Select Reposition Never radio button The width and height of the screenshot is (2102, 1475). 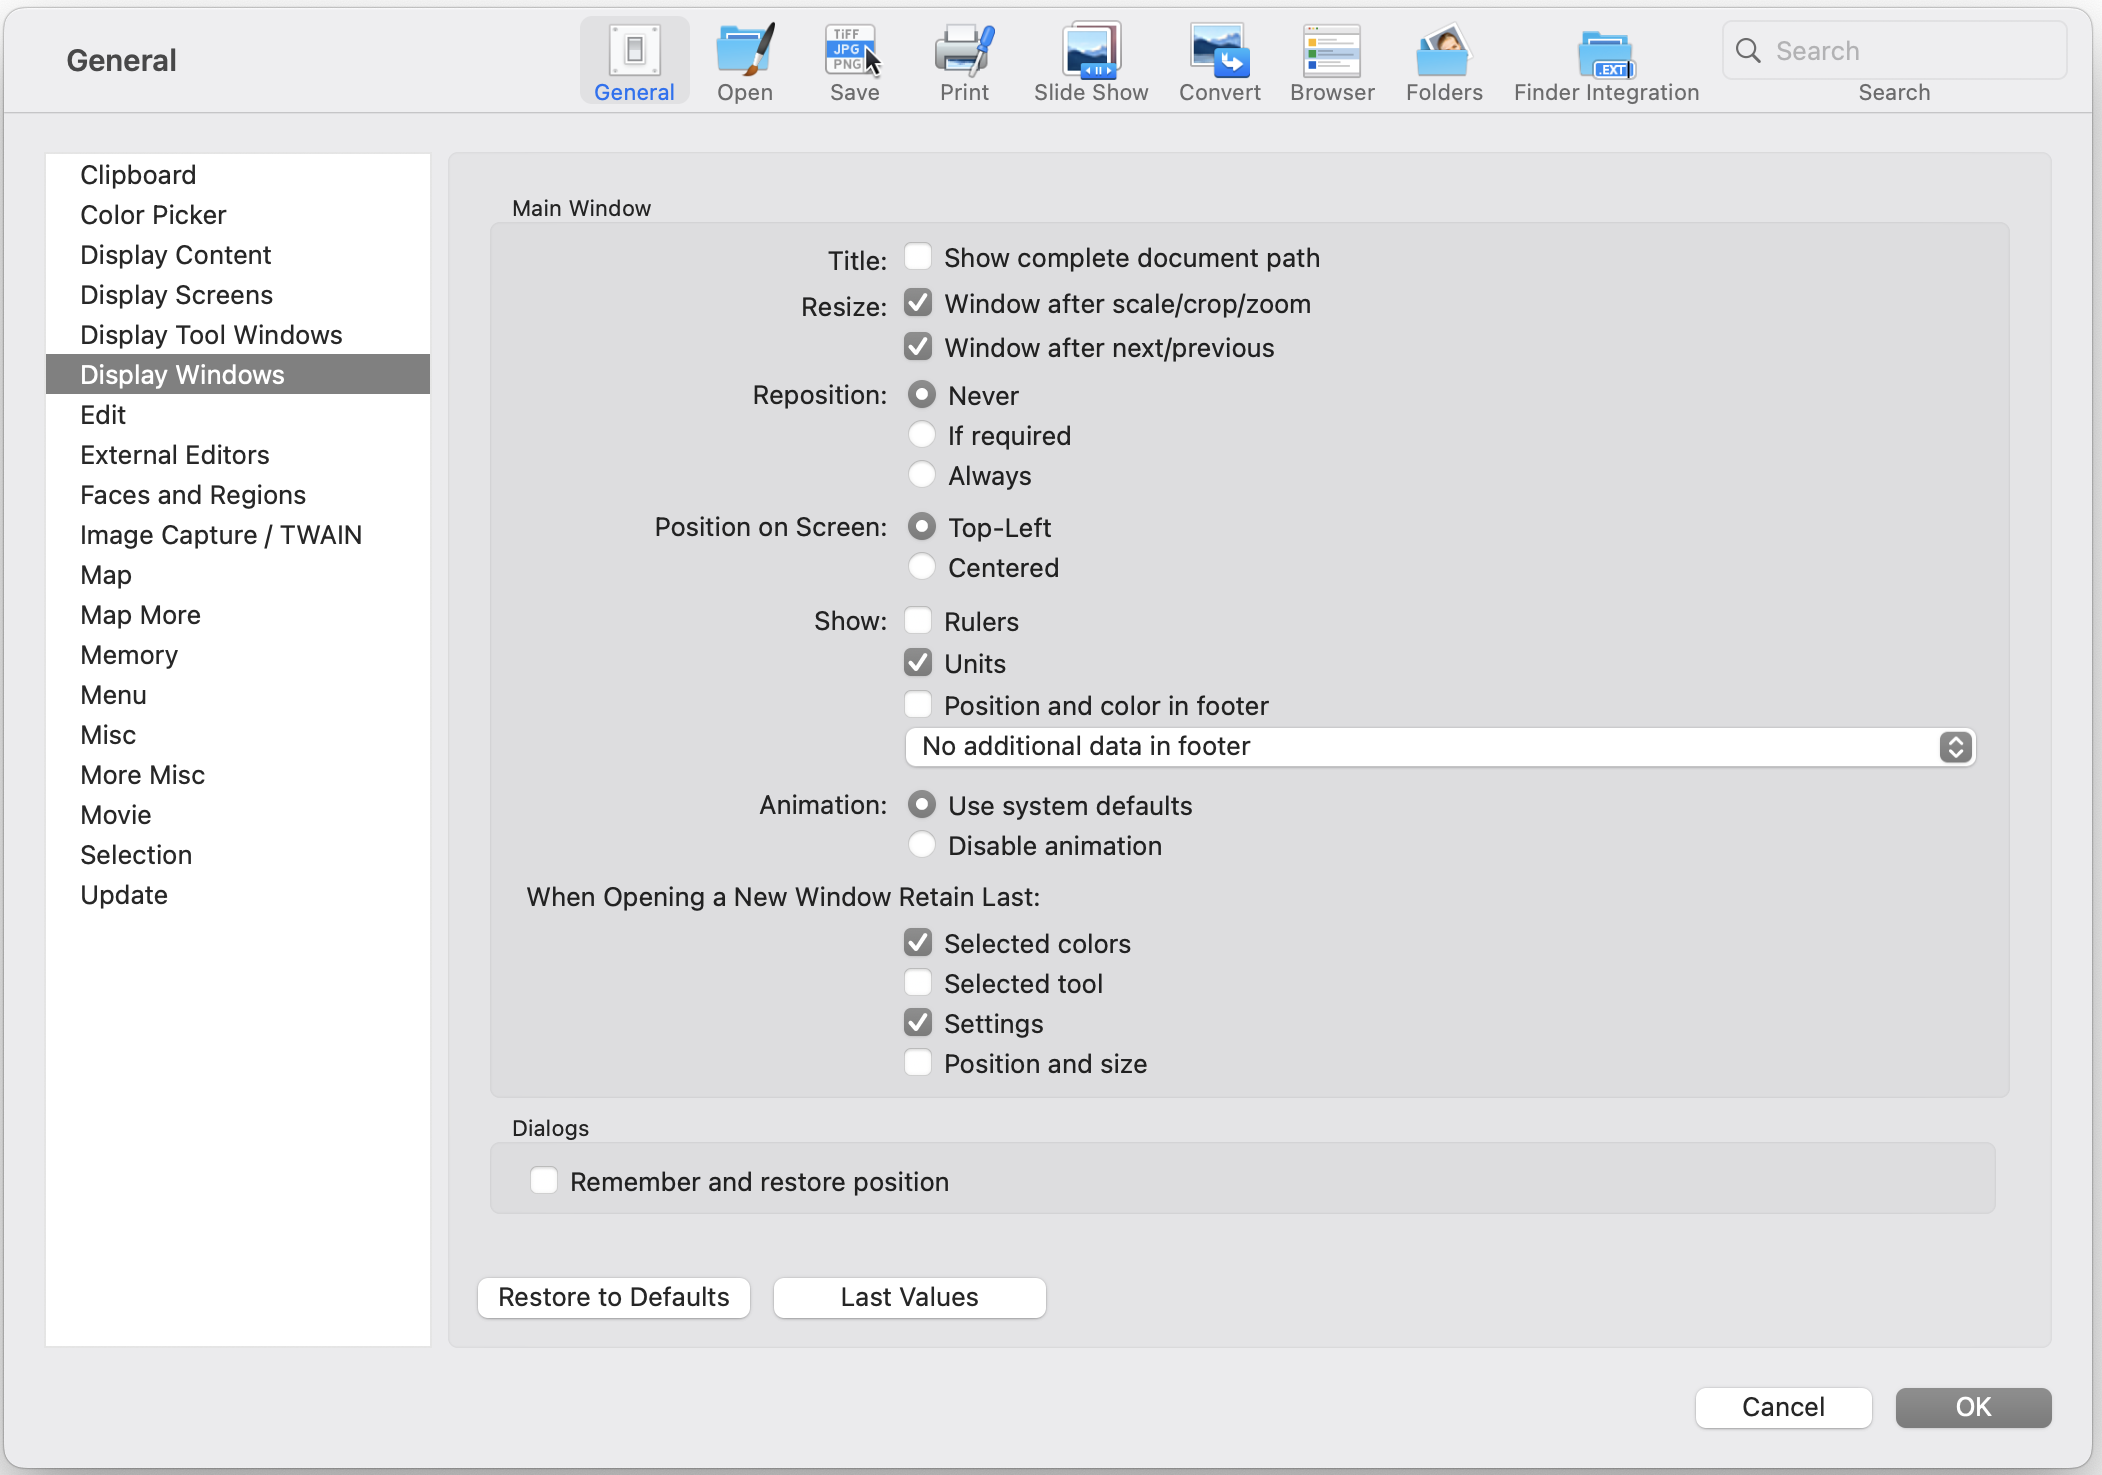[x=922, y=395]
